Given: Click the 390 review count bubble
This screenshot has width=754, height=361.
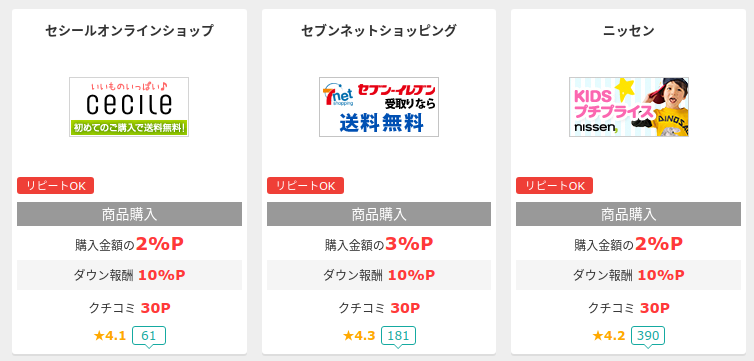Looking at the screenshot, I should (x=648, y=336).
